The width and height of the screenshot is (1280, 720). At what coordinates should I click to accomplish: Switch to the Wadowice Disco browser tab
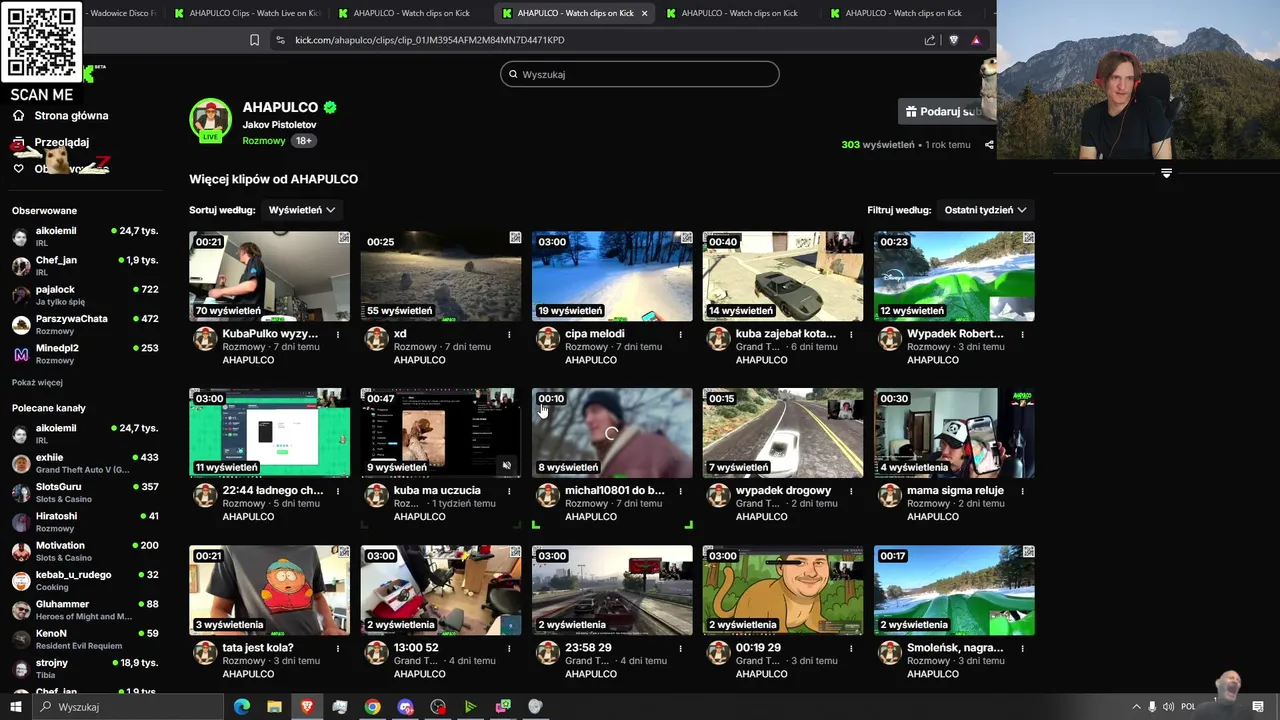coord(119,13)
